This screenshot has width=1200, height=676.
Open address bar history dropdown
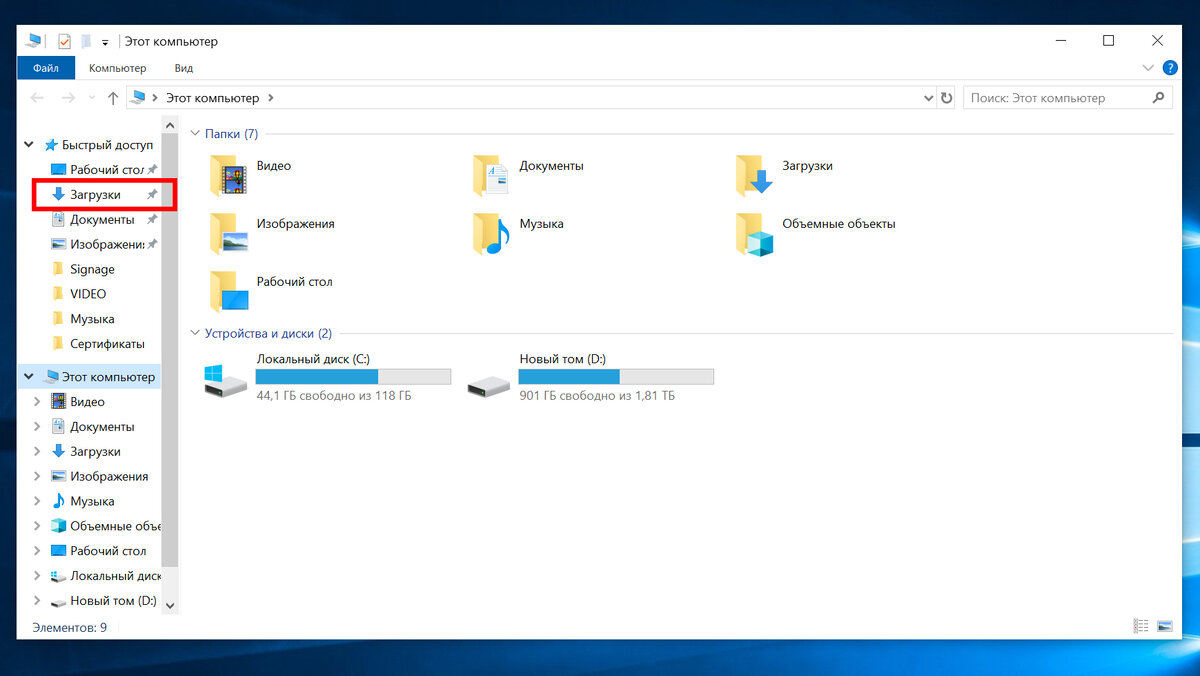coord(928,98)
